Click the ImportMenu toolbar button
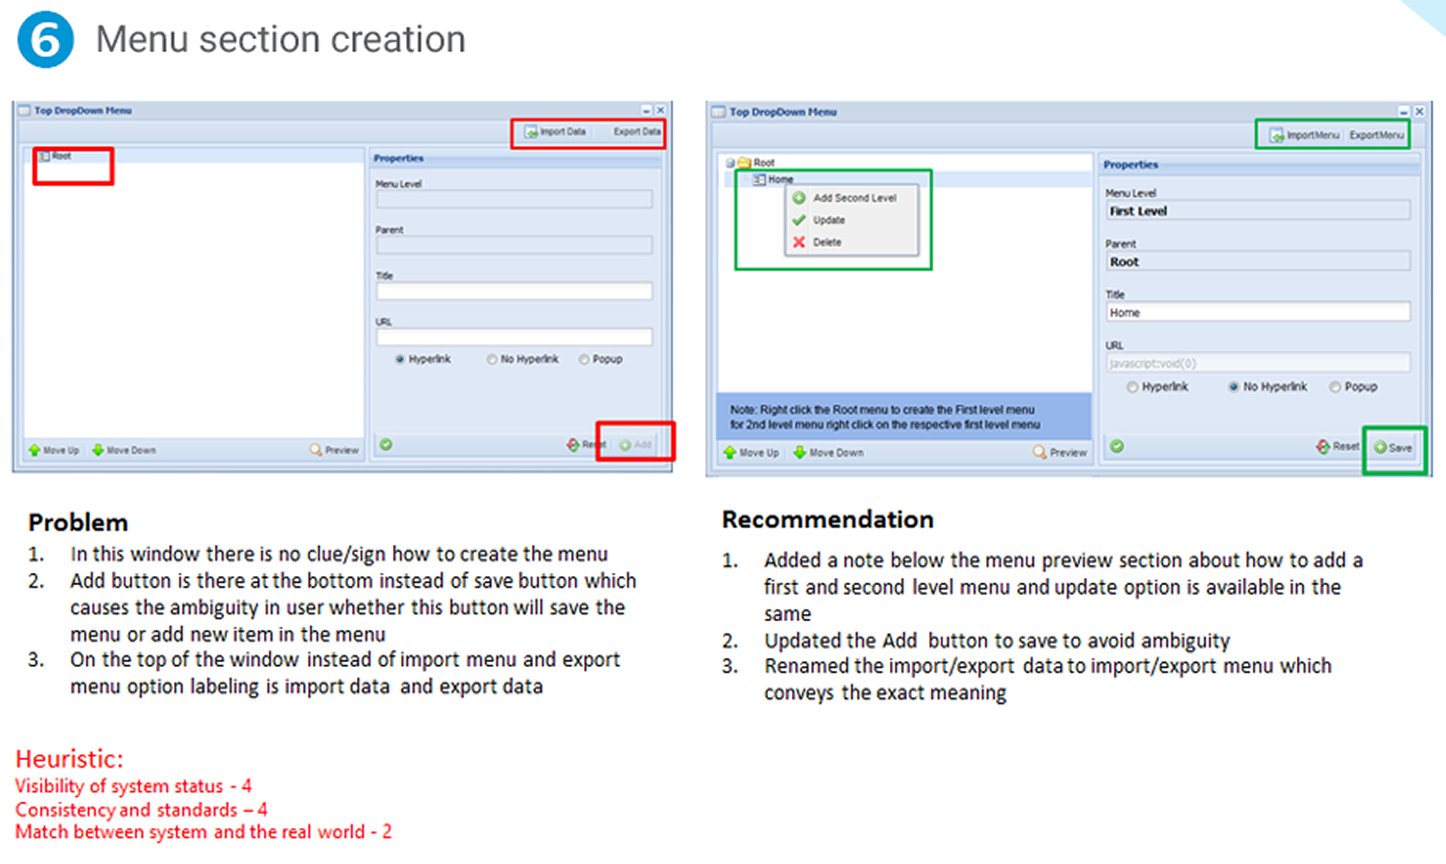Image resolution: width=1446 pixels, height=864 pixels. [x=1305, y=135]
